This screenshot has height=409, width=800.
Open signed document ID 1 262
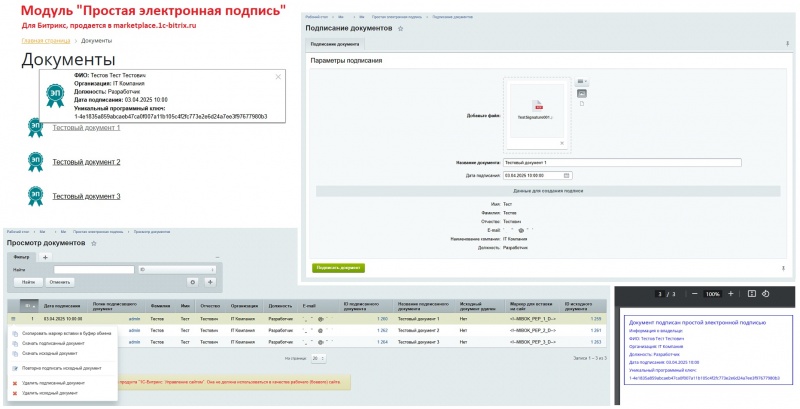coord(383,330)
